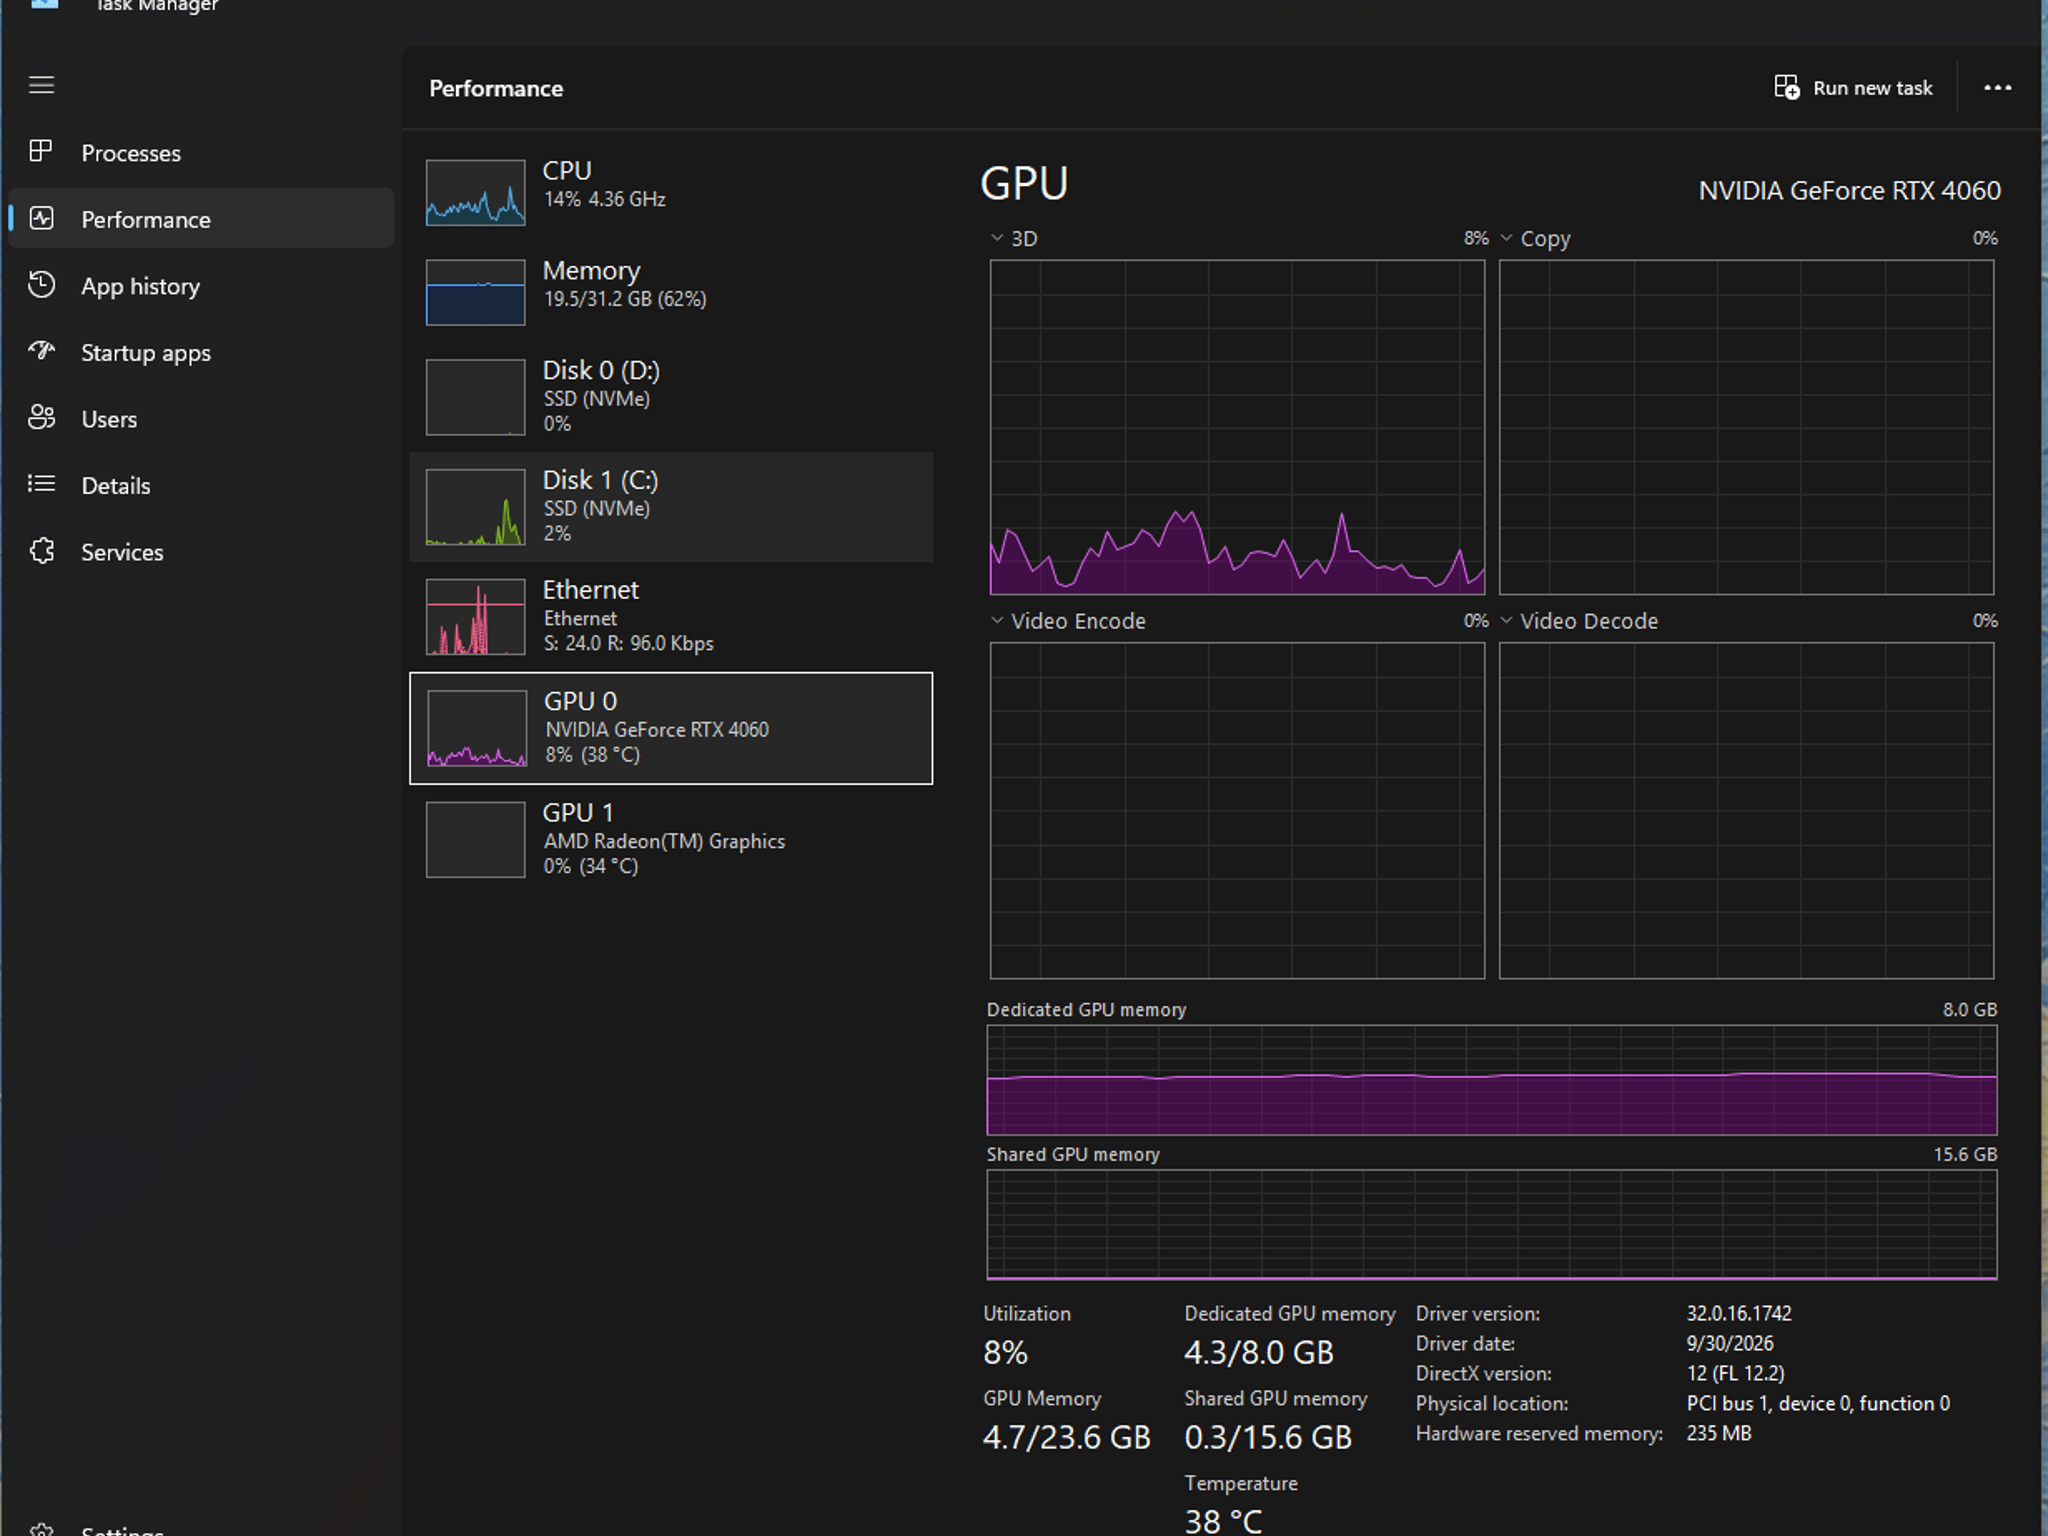Go to the Processes page
The width and height of the screenshot is (2048, 1536).
(x=201, y=152)
